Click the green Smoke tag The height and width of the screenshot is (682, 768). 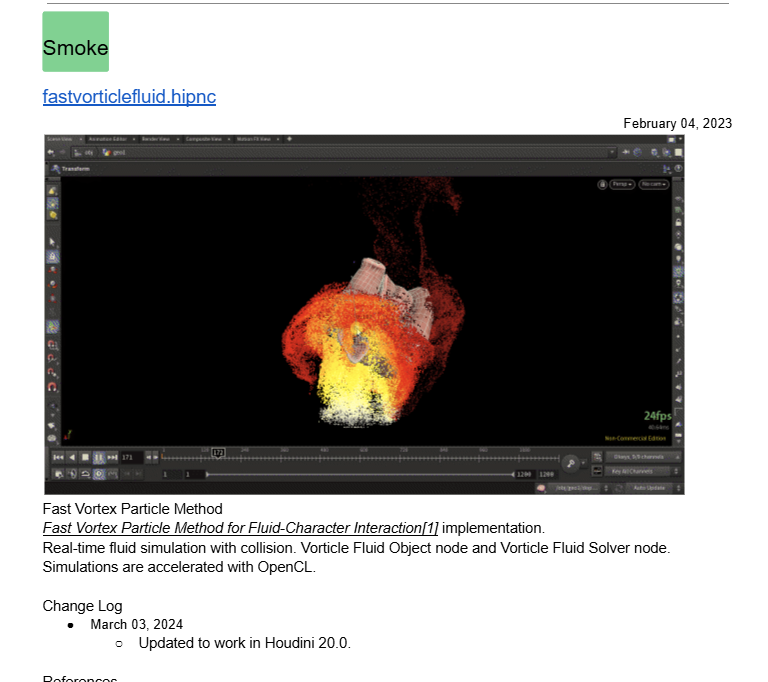[x=75, y=42]
